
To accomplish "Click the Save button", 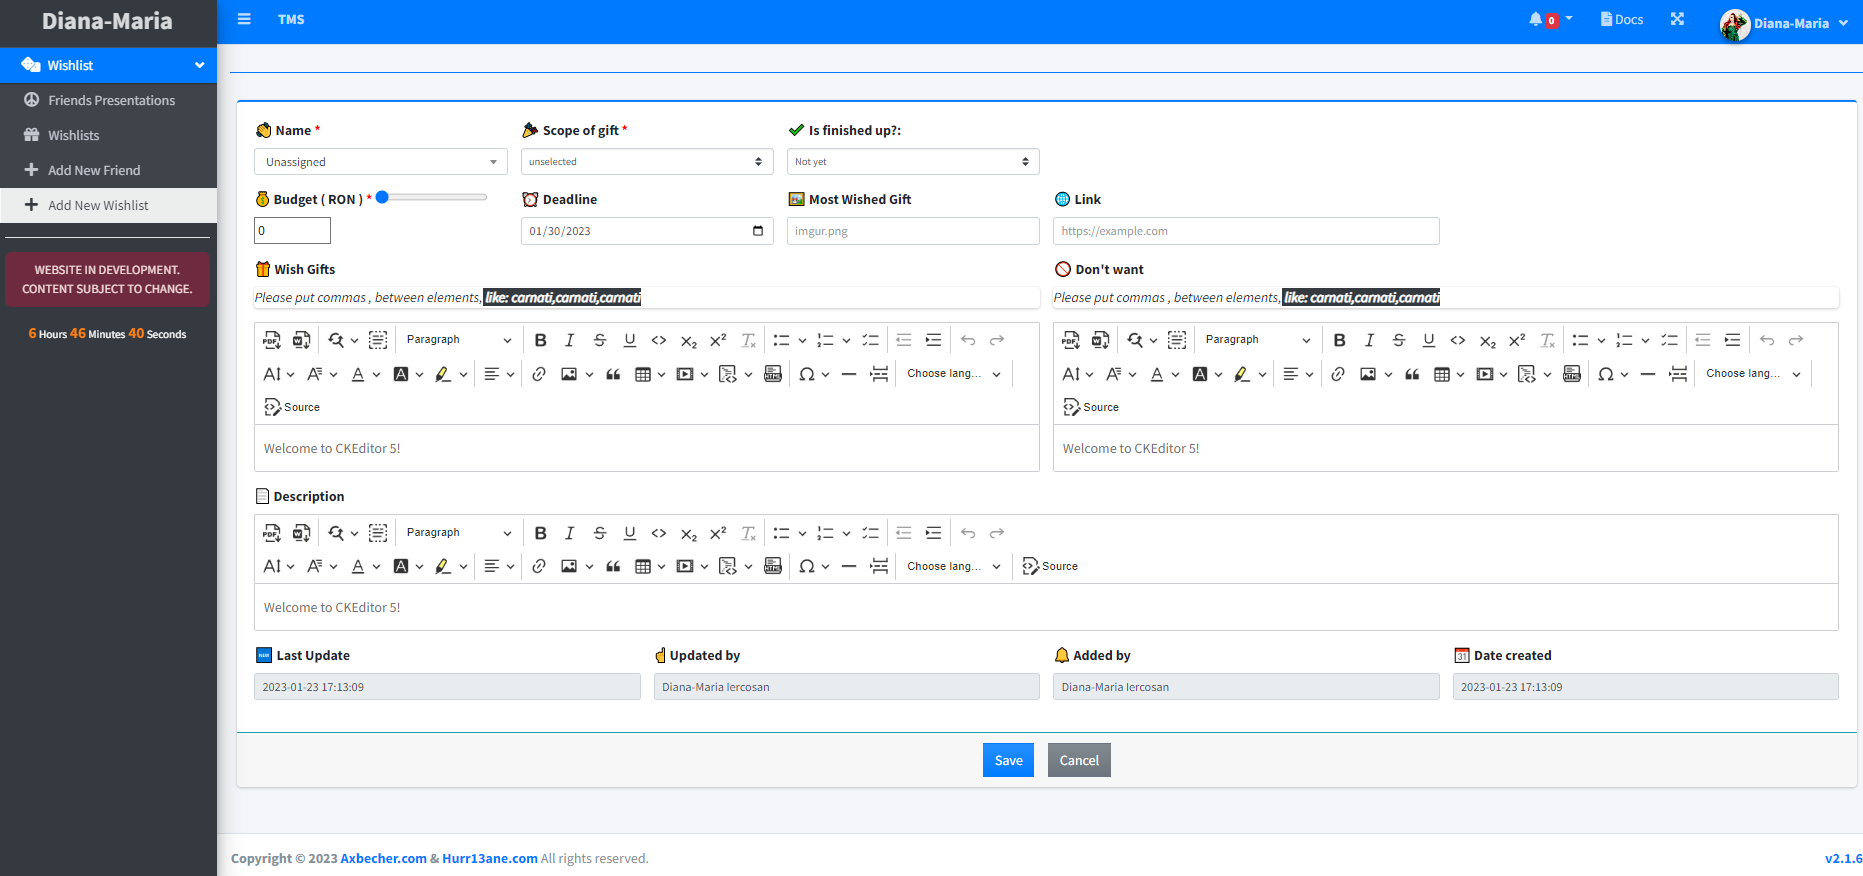I will (x=1008, y=760).
